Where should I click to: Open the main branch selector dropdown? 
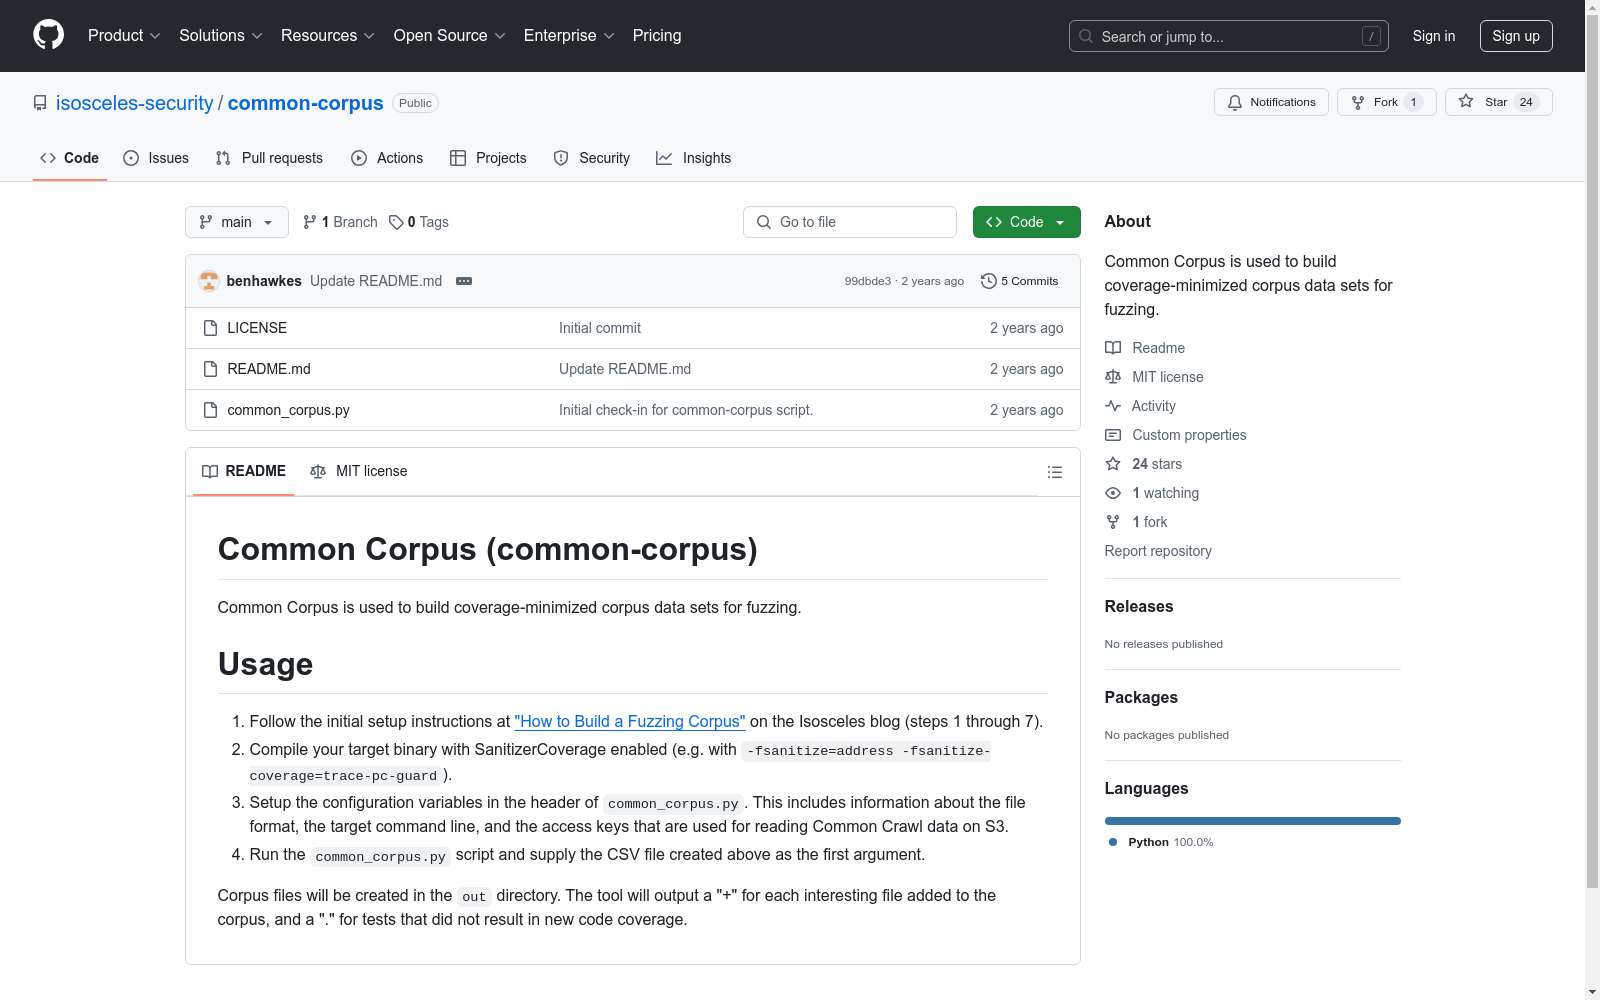coord(237,222)
